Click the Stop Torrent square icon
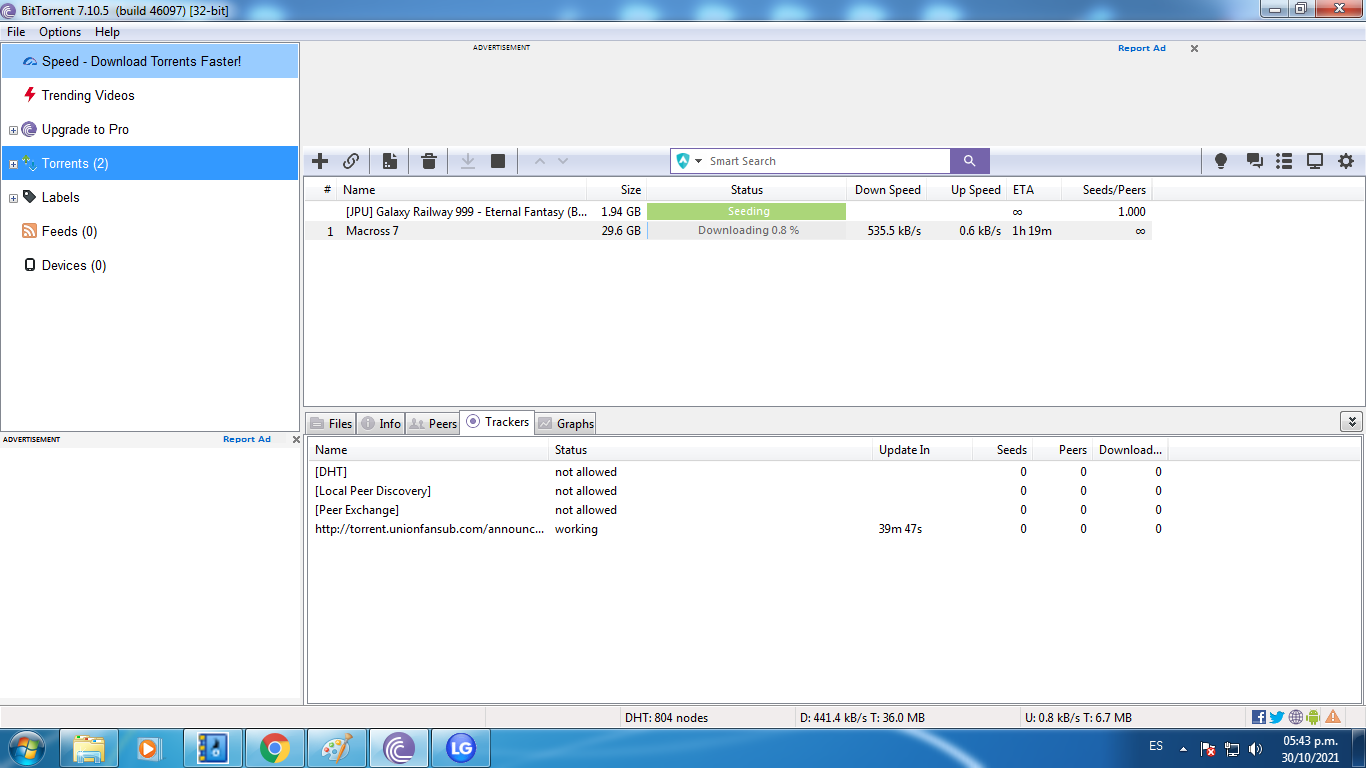Viewport: 1366px width, 768px height. point(498,161)
